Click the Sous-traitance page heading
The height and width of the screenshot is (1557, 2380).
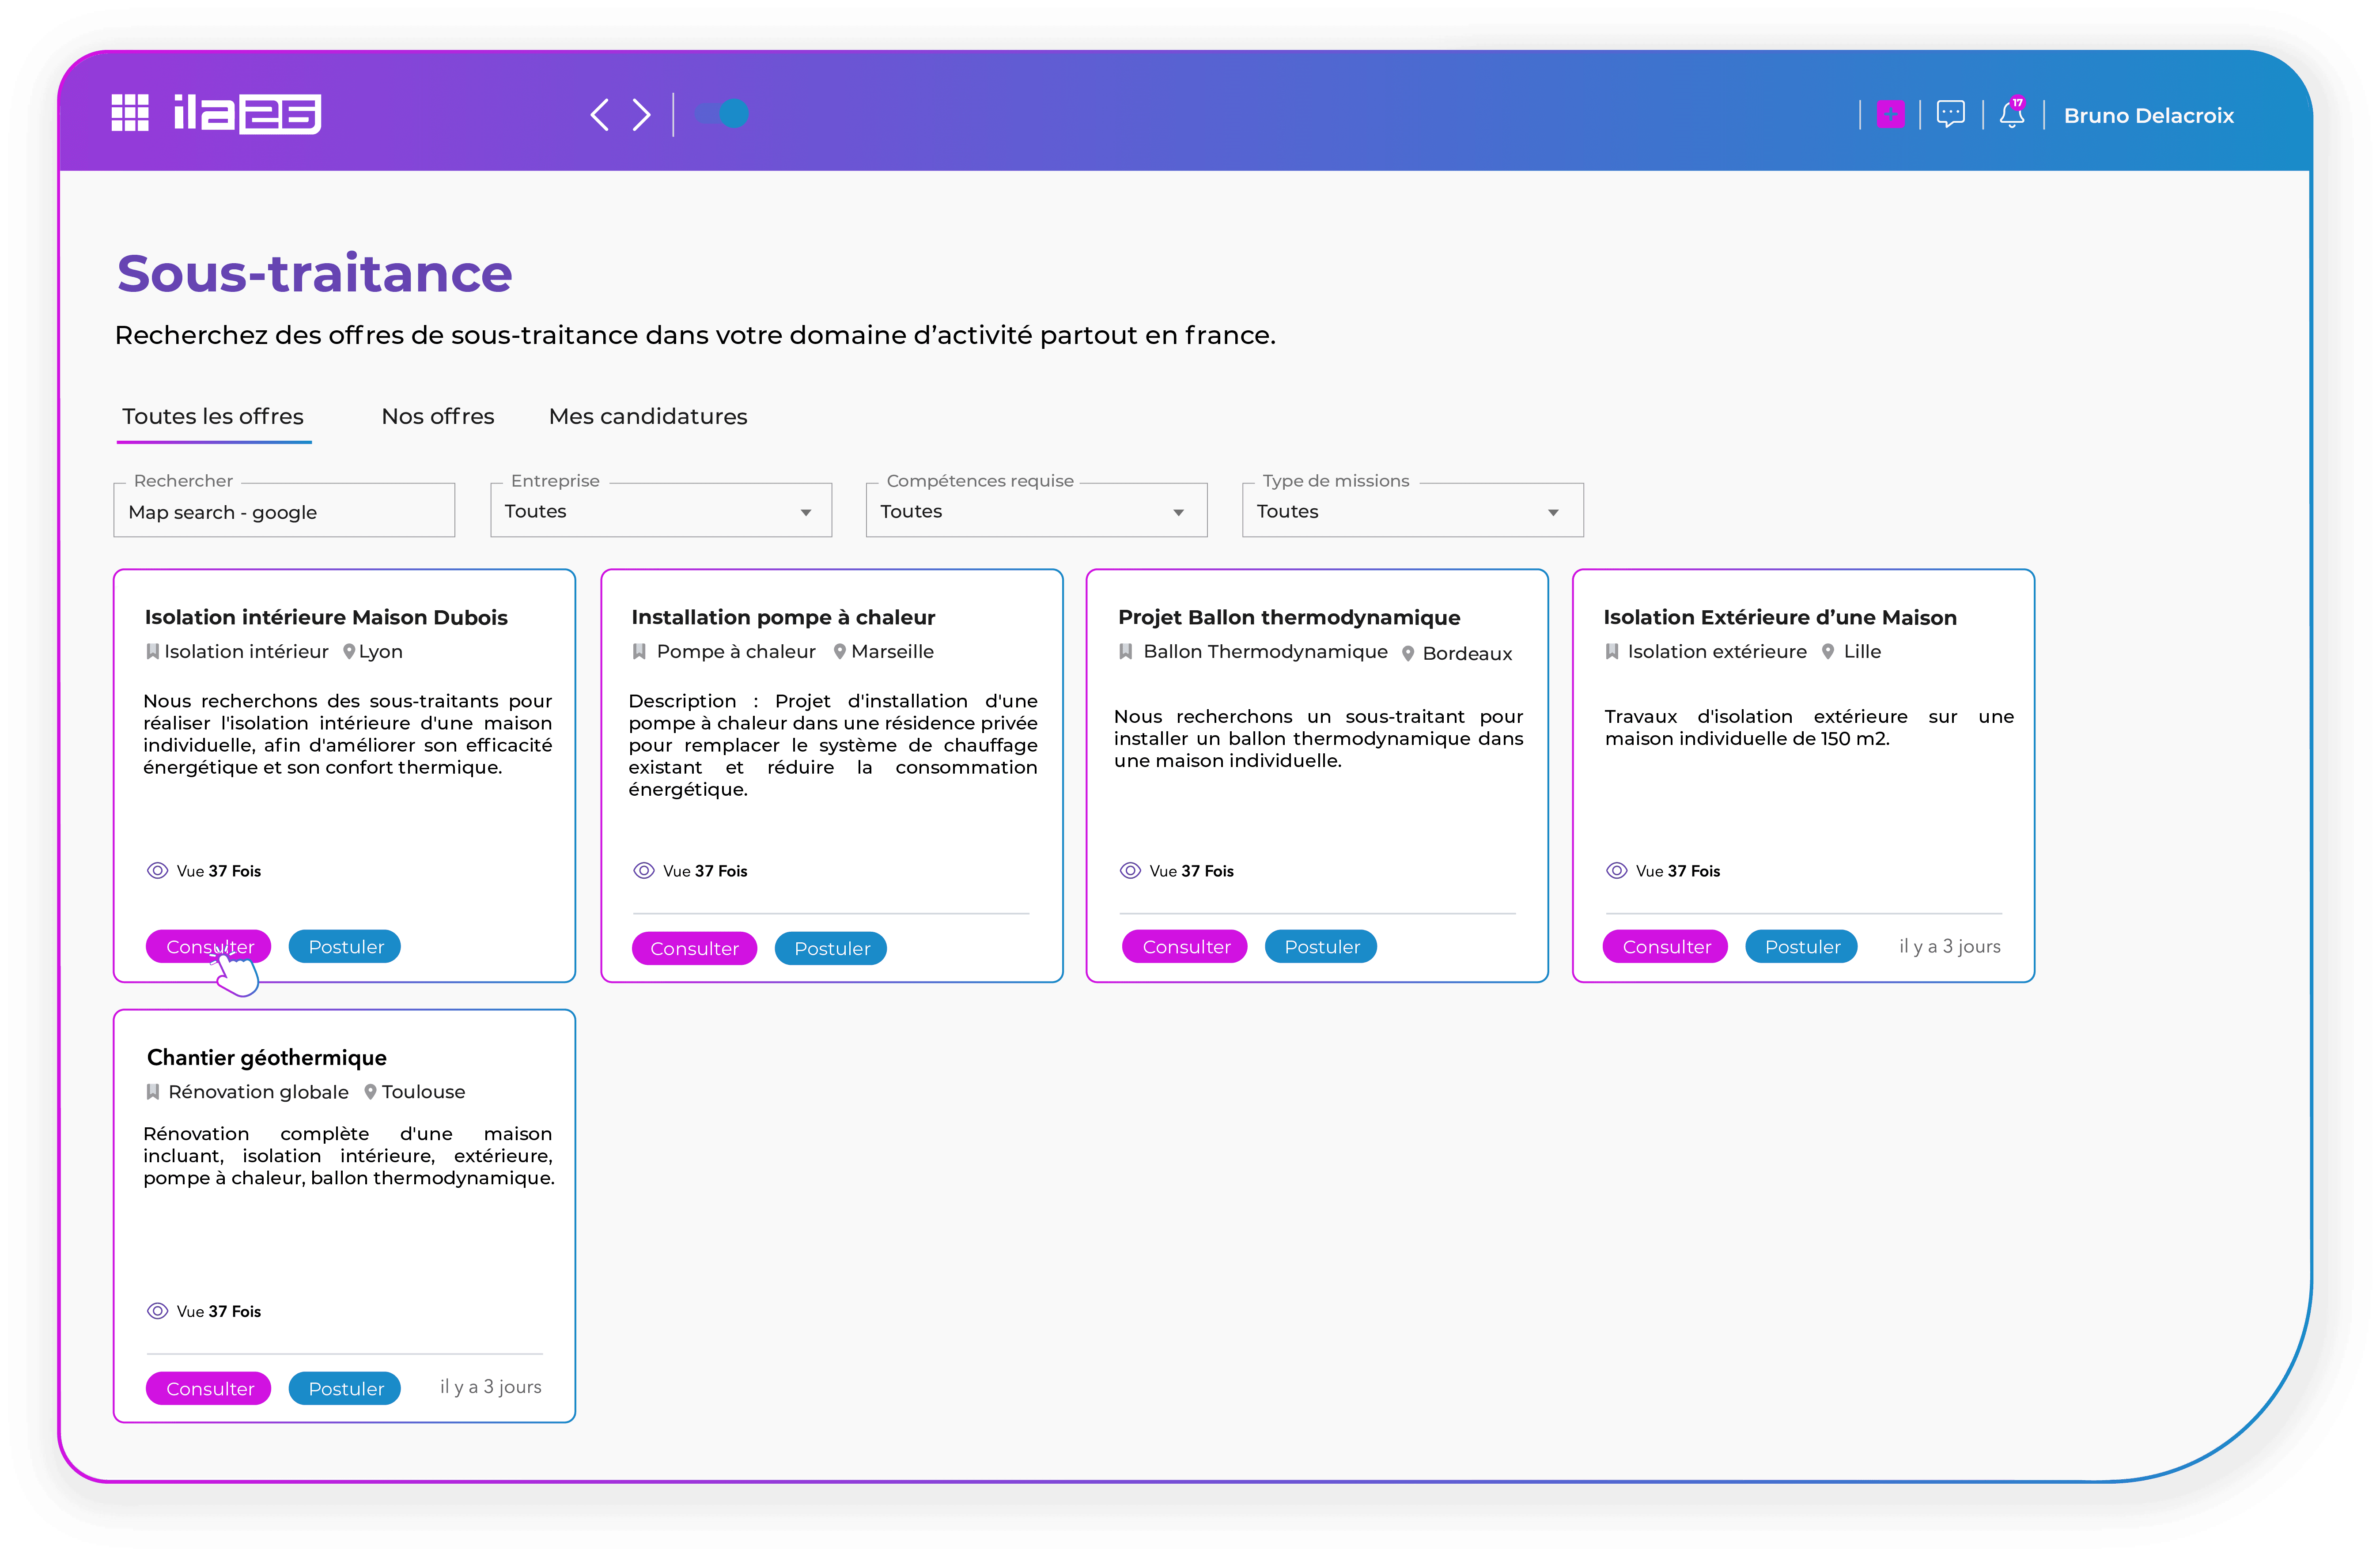point(315,273)
